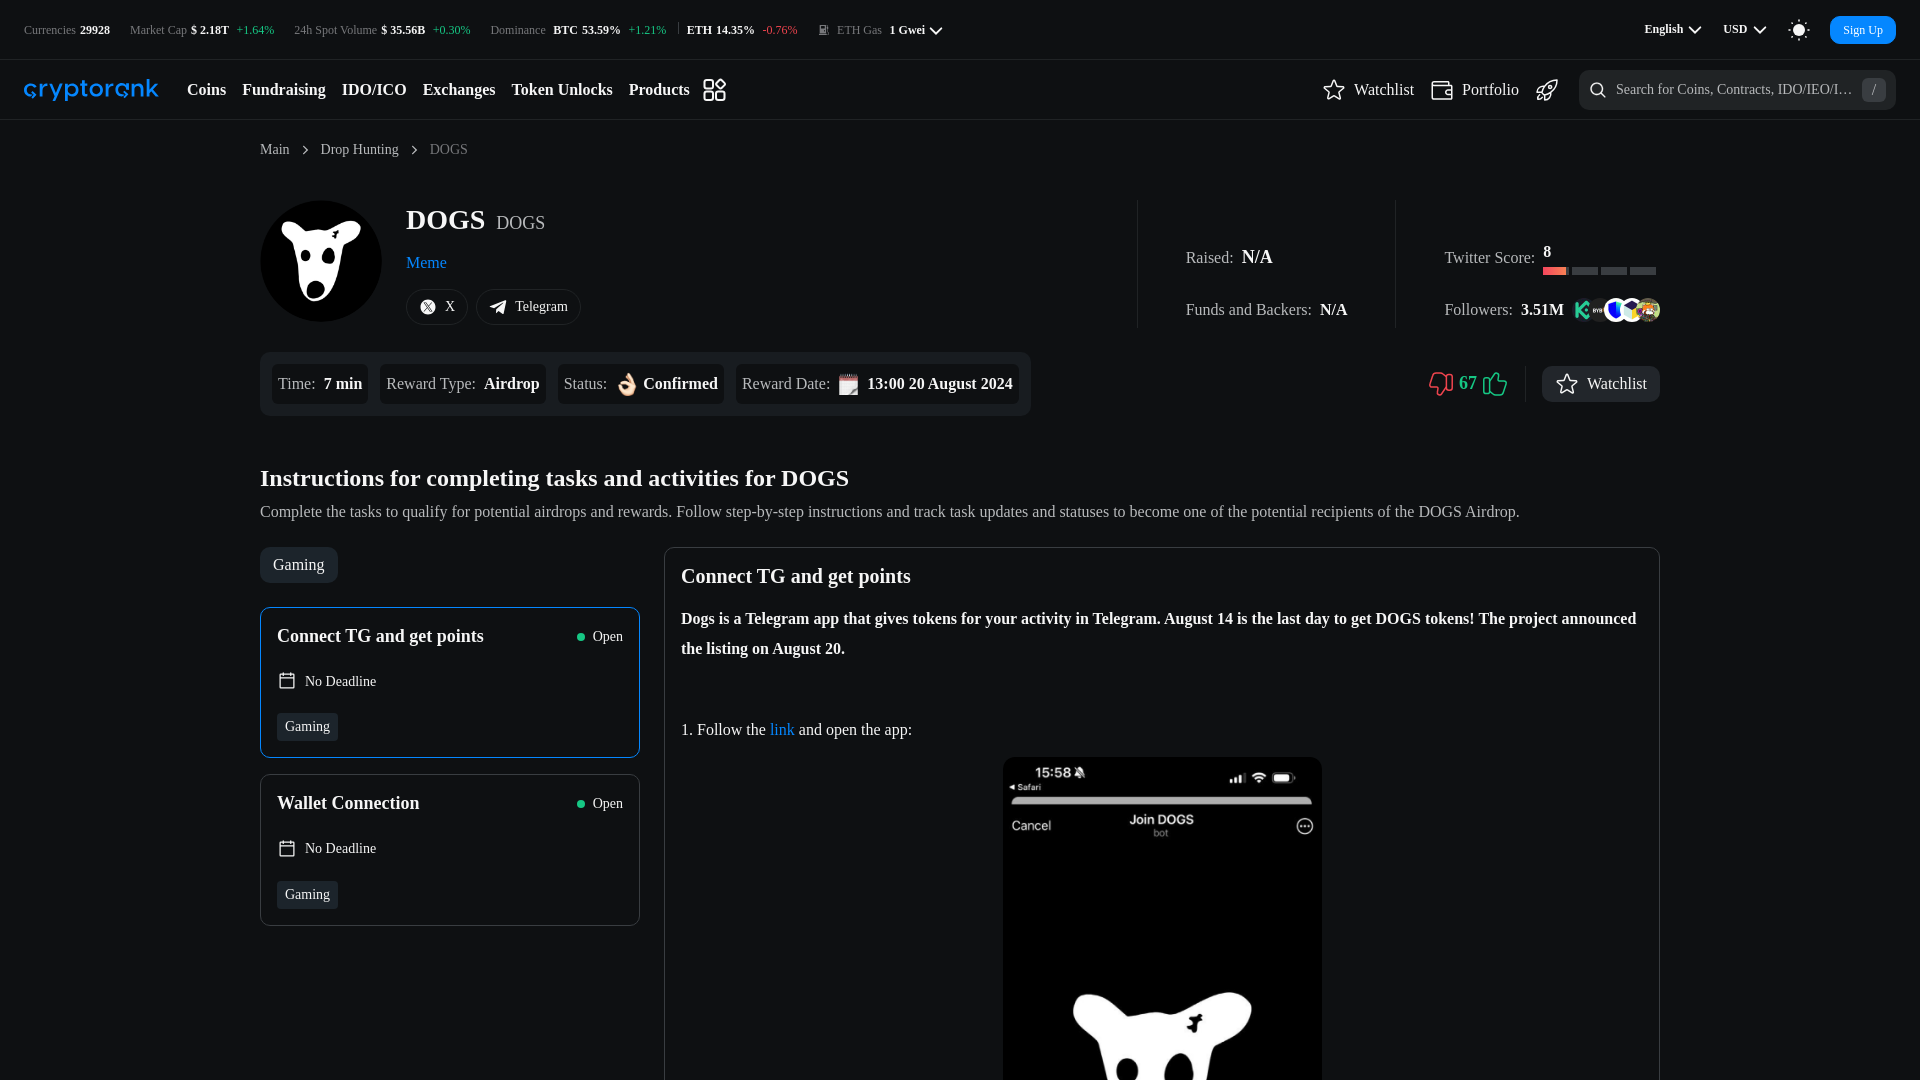
Task: Click the search magnifier icon
Action: (1598, 90)
